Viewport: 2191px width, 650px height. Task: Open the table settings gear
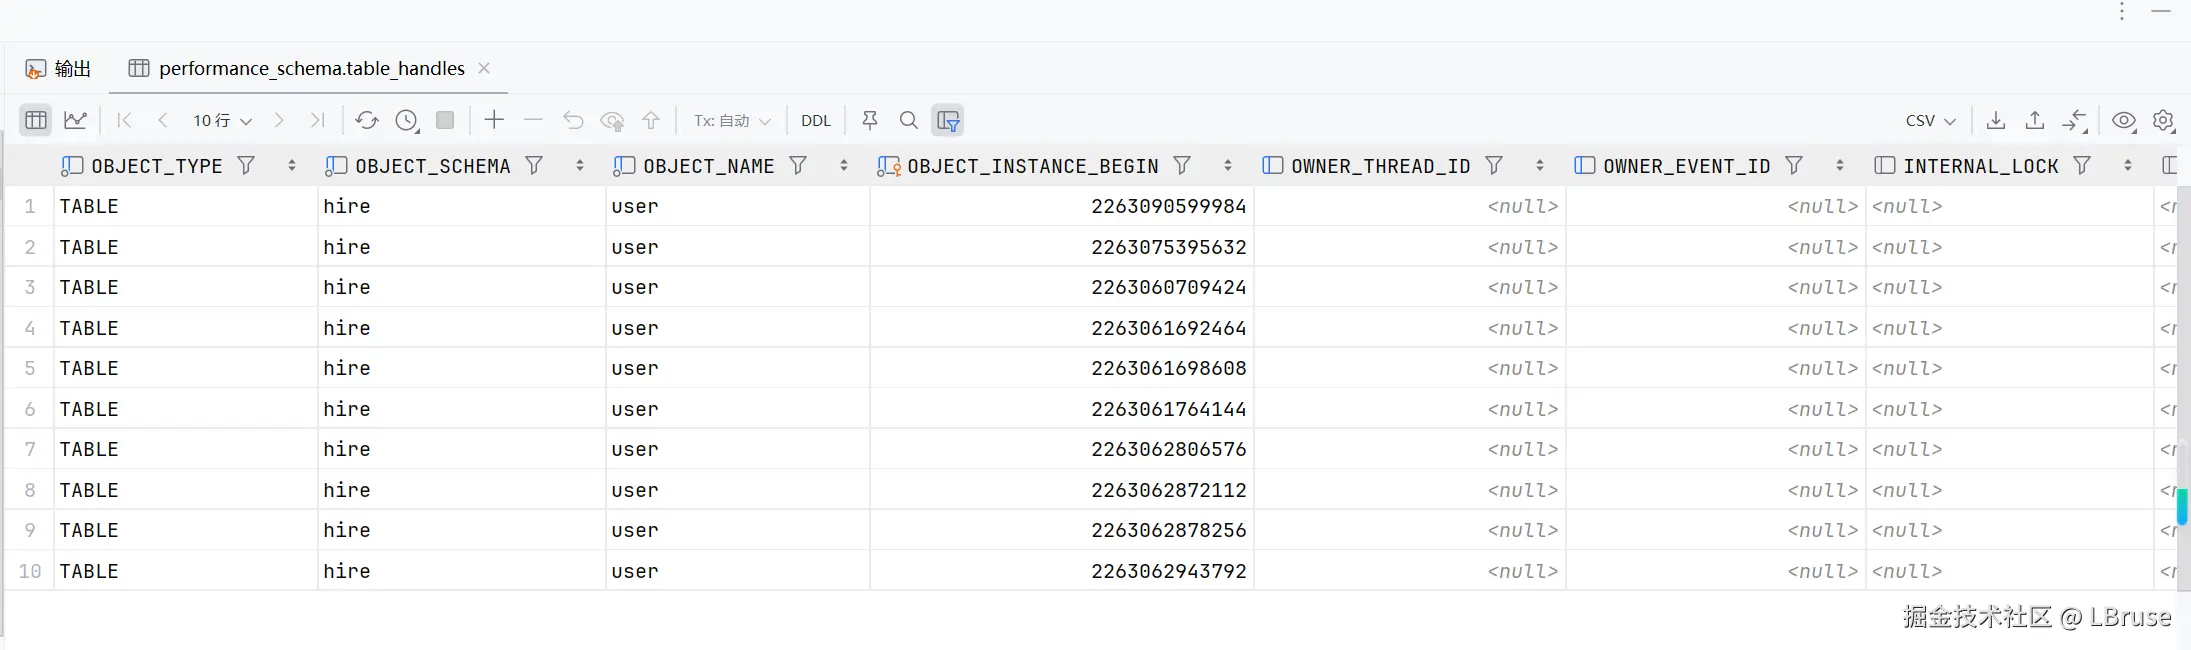(2163, 120)
